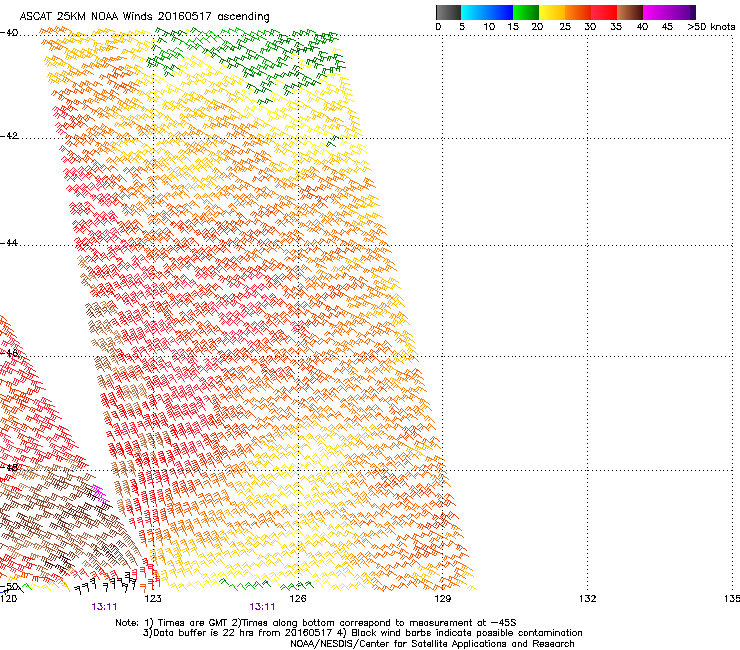Select the brown 35-40 knots legend swatch
Viewport: 740px width, 650px height.
coord(630,12)
